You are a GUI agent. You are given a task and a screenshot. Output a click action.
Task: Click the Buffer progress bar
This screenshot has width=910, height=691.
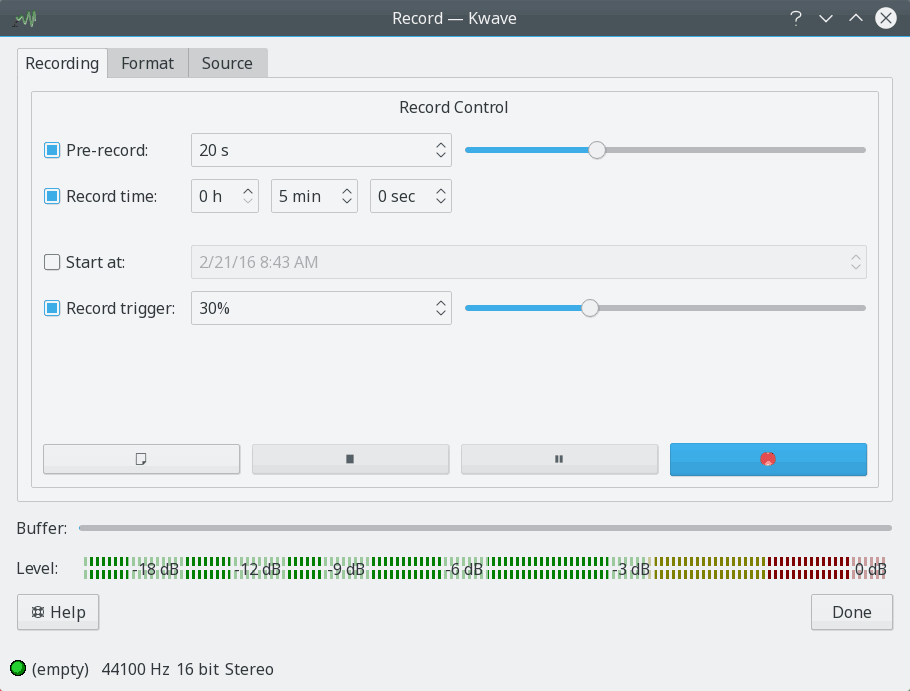point(485,528)
